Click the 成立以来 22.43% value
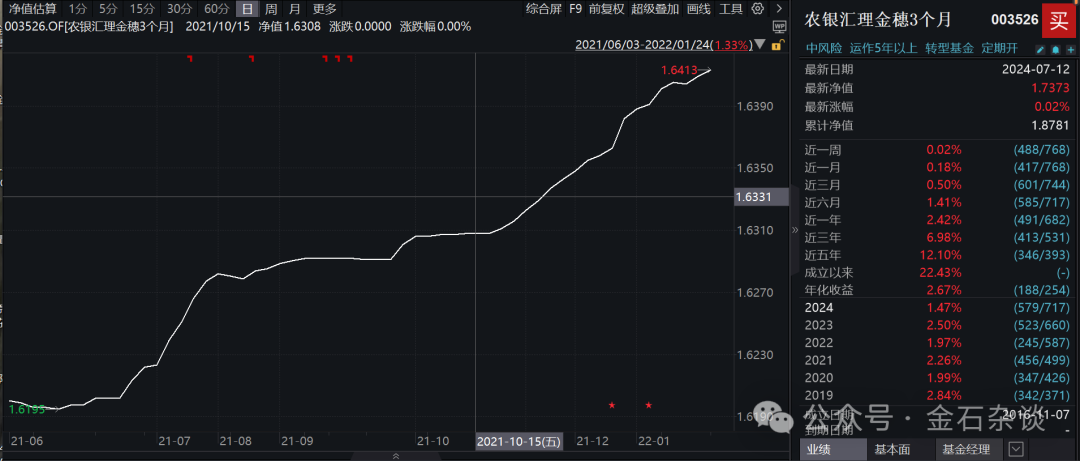This screenshot has height=461, width=1080. point(939,272)
